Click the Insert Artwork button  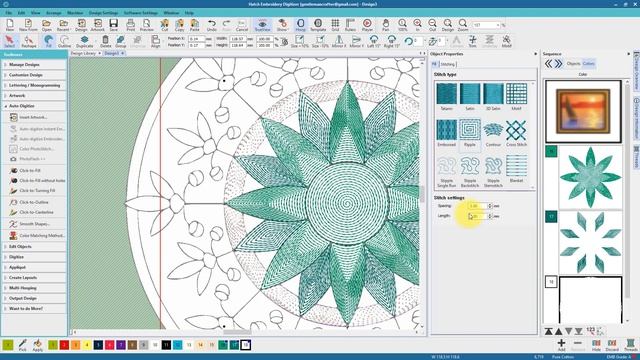point(33,117)
